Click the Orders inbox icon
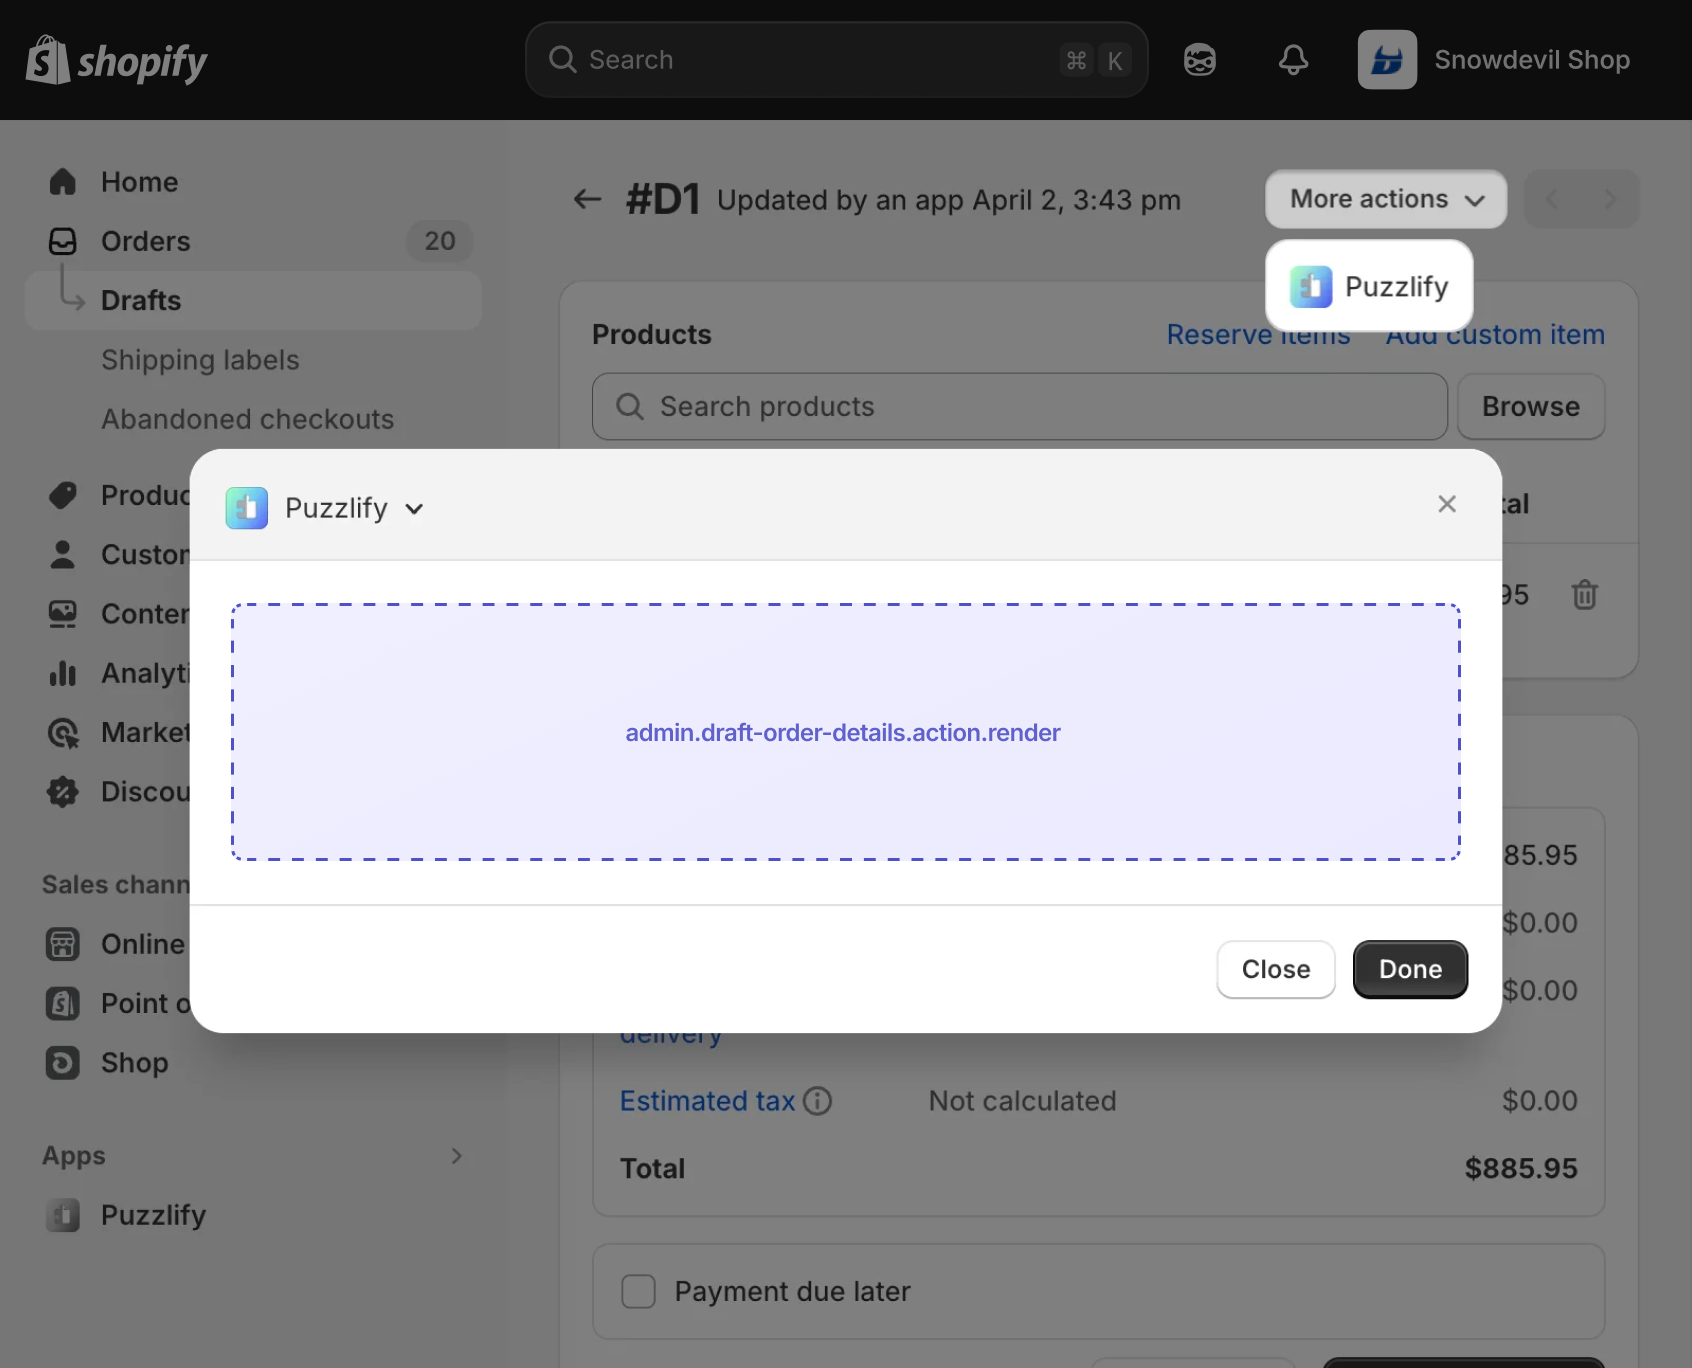 pos(63,241)
